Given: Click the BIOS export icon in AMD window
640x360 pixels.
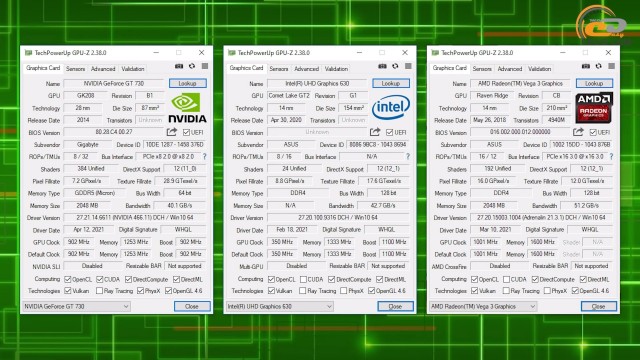Looking at the screenshot, I should click(x=578, y=132).
